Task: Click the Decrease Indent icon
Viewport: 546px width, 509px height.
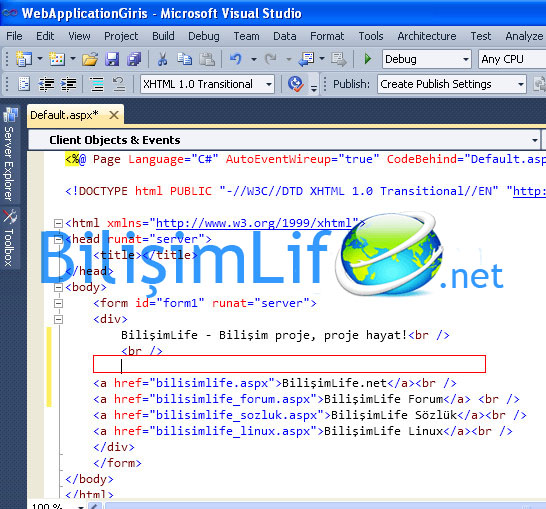Action: 46,84
